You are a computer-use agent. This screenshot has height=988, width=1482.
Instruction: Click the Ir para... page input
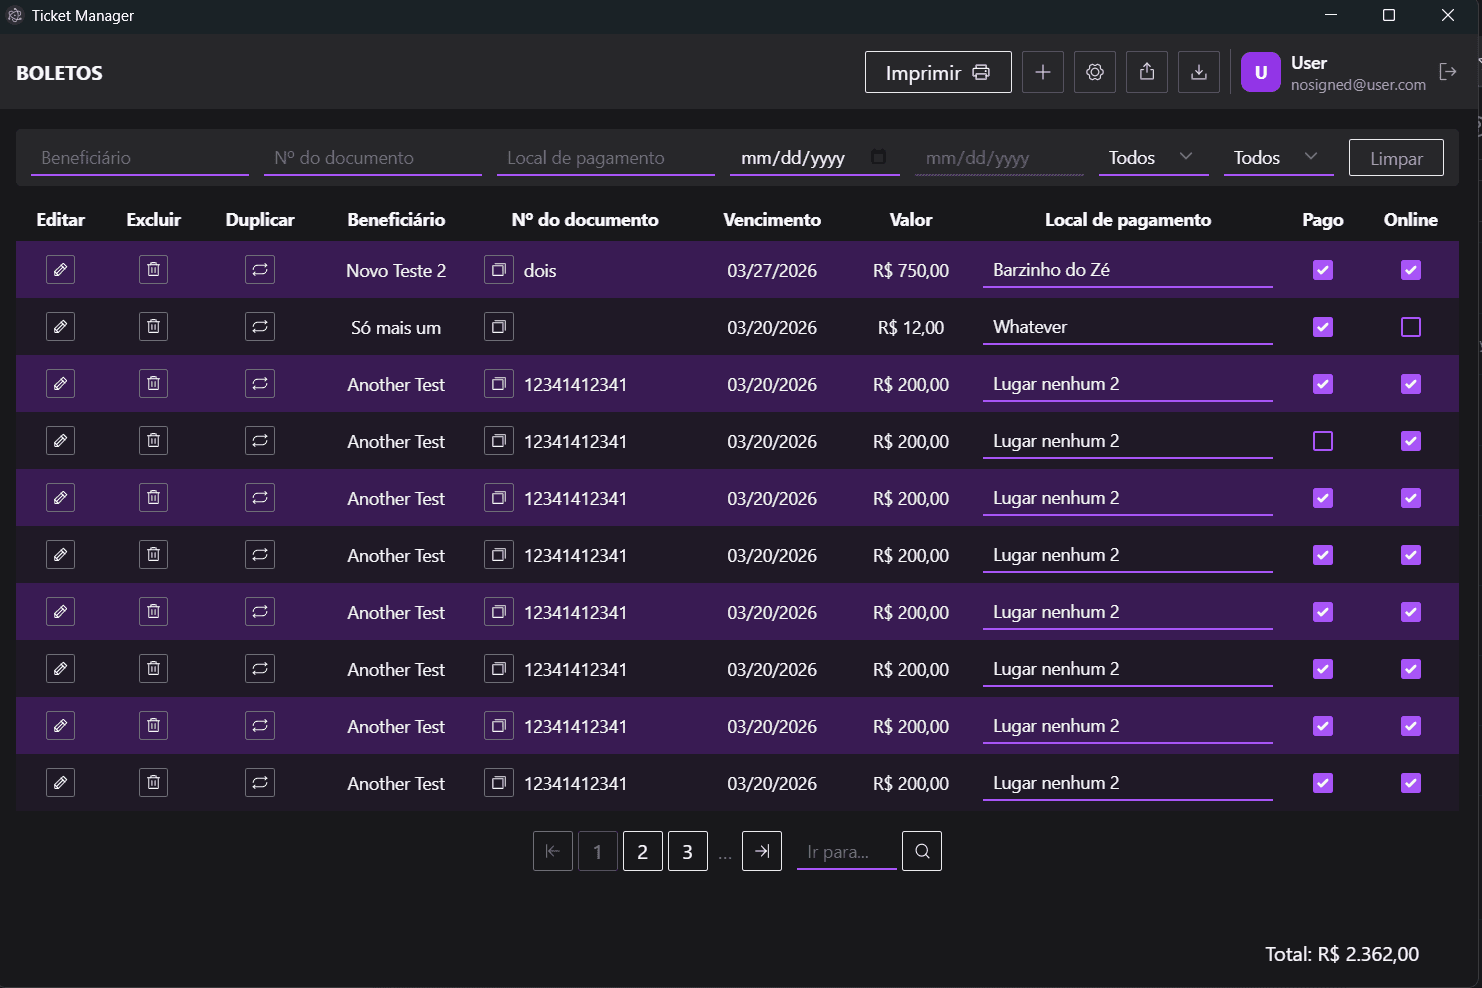[846, 852]
